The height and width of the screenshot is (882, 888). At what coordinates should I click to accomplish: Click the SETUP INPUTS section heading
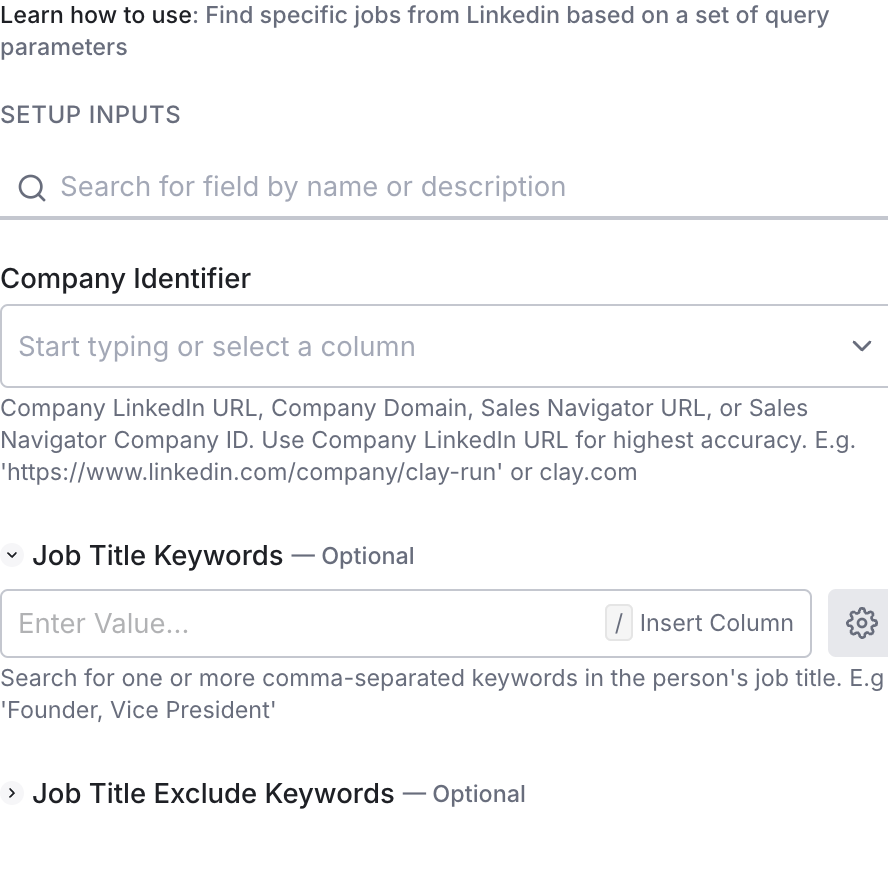click(x=90, y=114)
